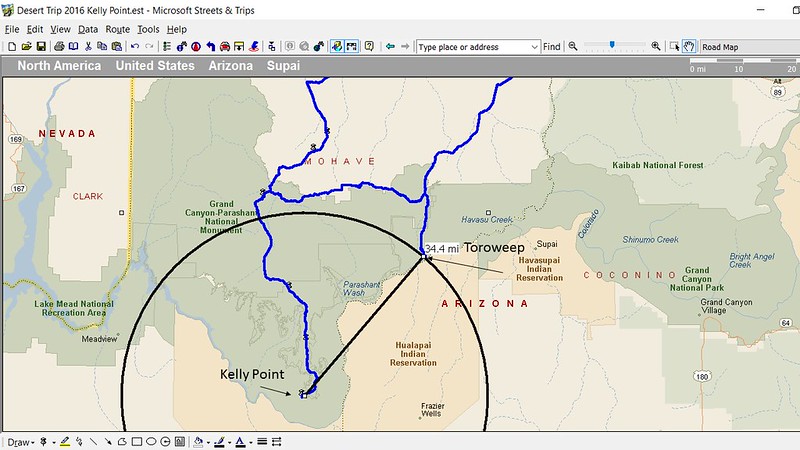Screen dimensions: 800x450
Task: Click the import data download icon
Action: (x=239, y=46)
